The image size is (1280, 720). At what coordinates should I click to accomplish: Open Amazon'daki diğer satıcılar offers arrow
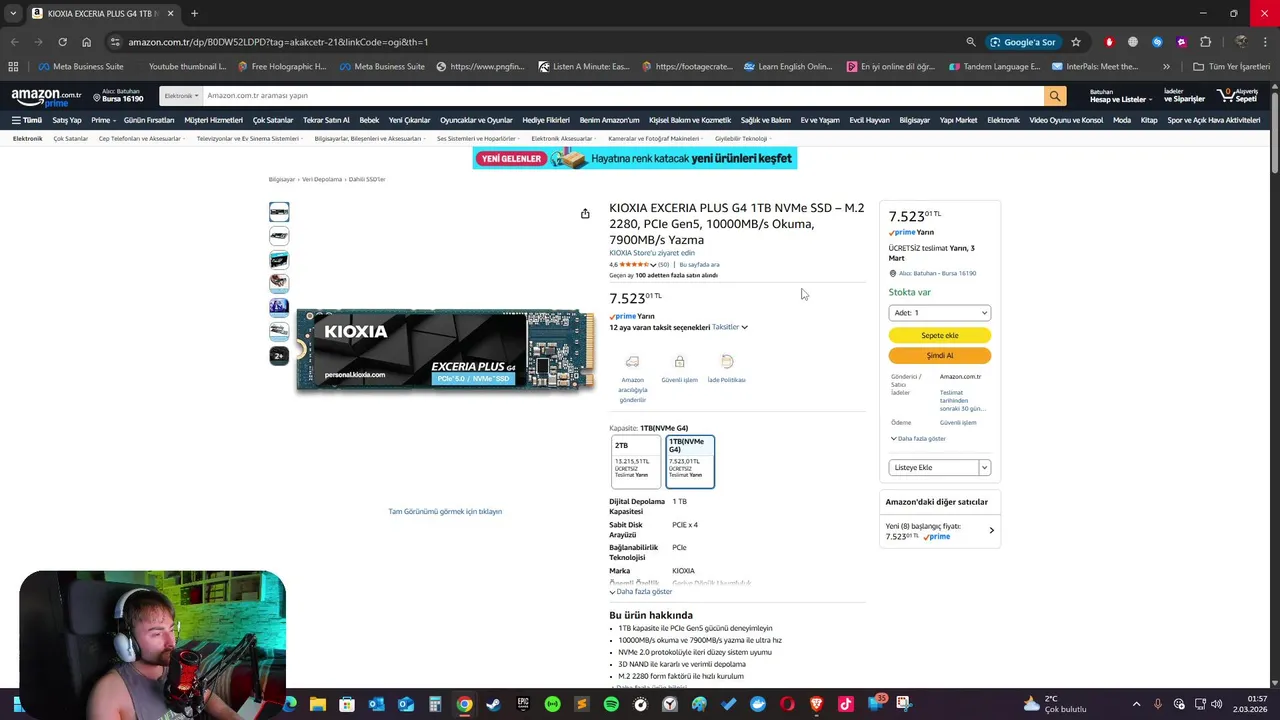[x=991, y=531]
